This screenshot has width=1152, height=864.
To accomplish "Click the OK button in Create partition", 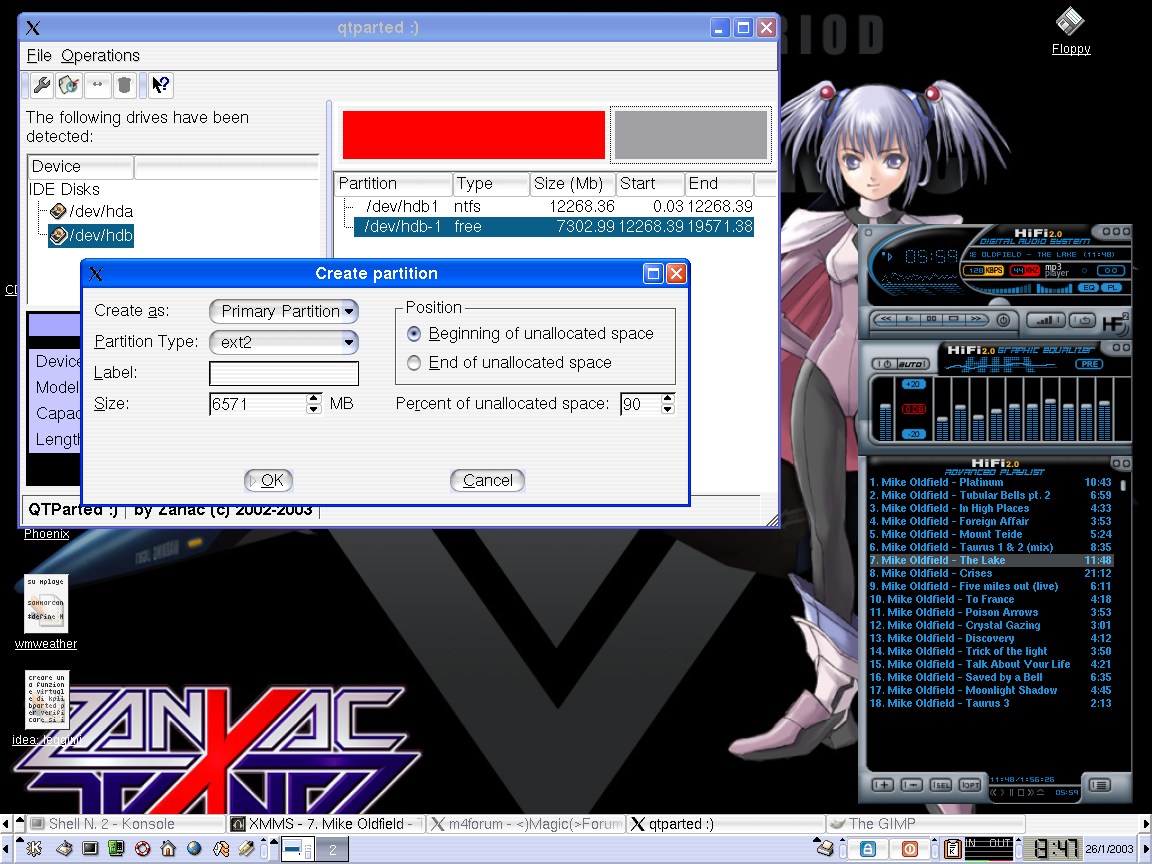I will click(268, 481).
